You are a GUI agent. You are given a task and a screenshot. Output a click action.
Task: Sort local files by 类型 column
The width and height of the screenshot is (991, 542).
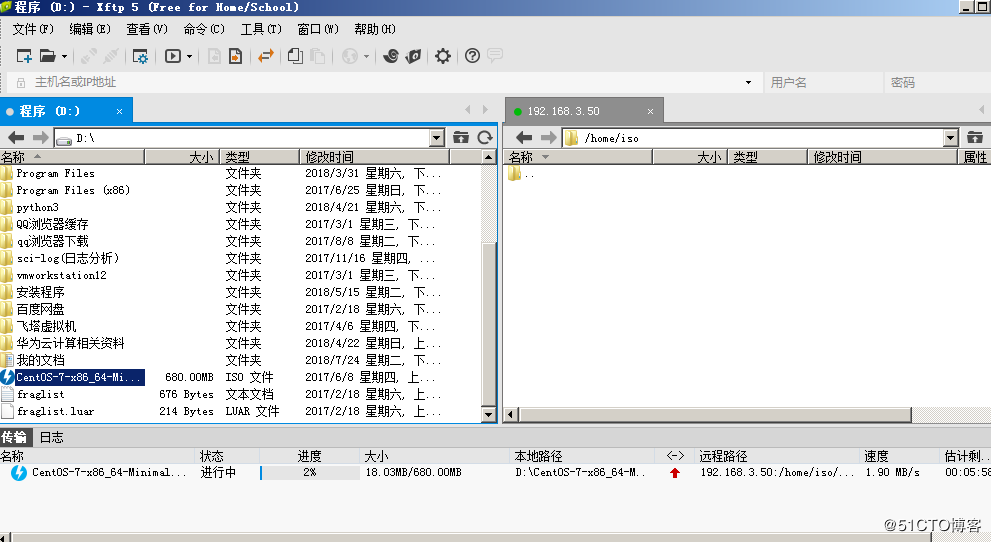pyautogui.click(x=260, y=157)
